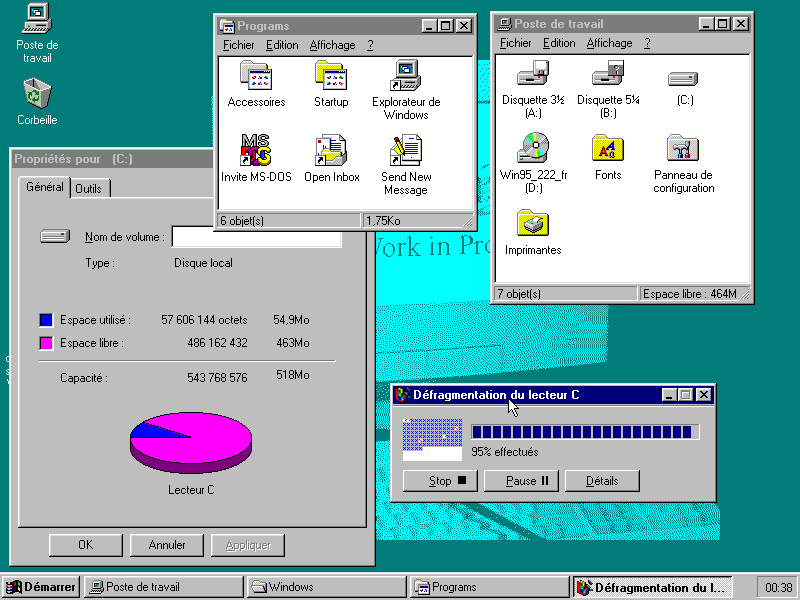Switch to the Outils tab

coord(89,189)
